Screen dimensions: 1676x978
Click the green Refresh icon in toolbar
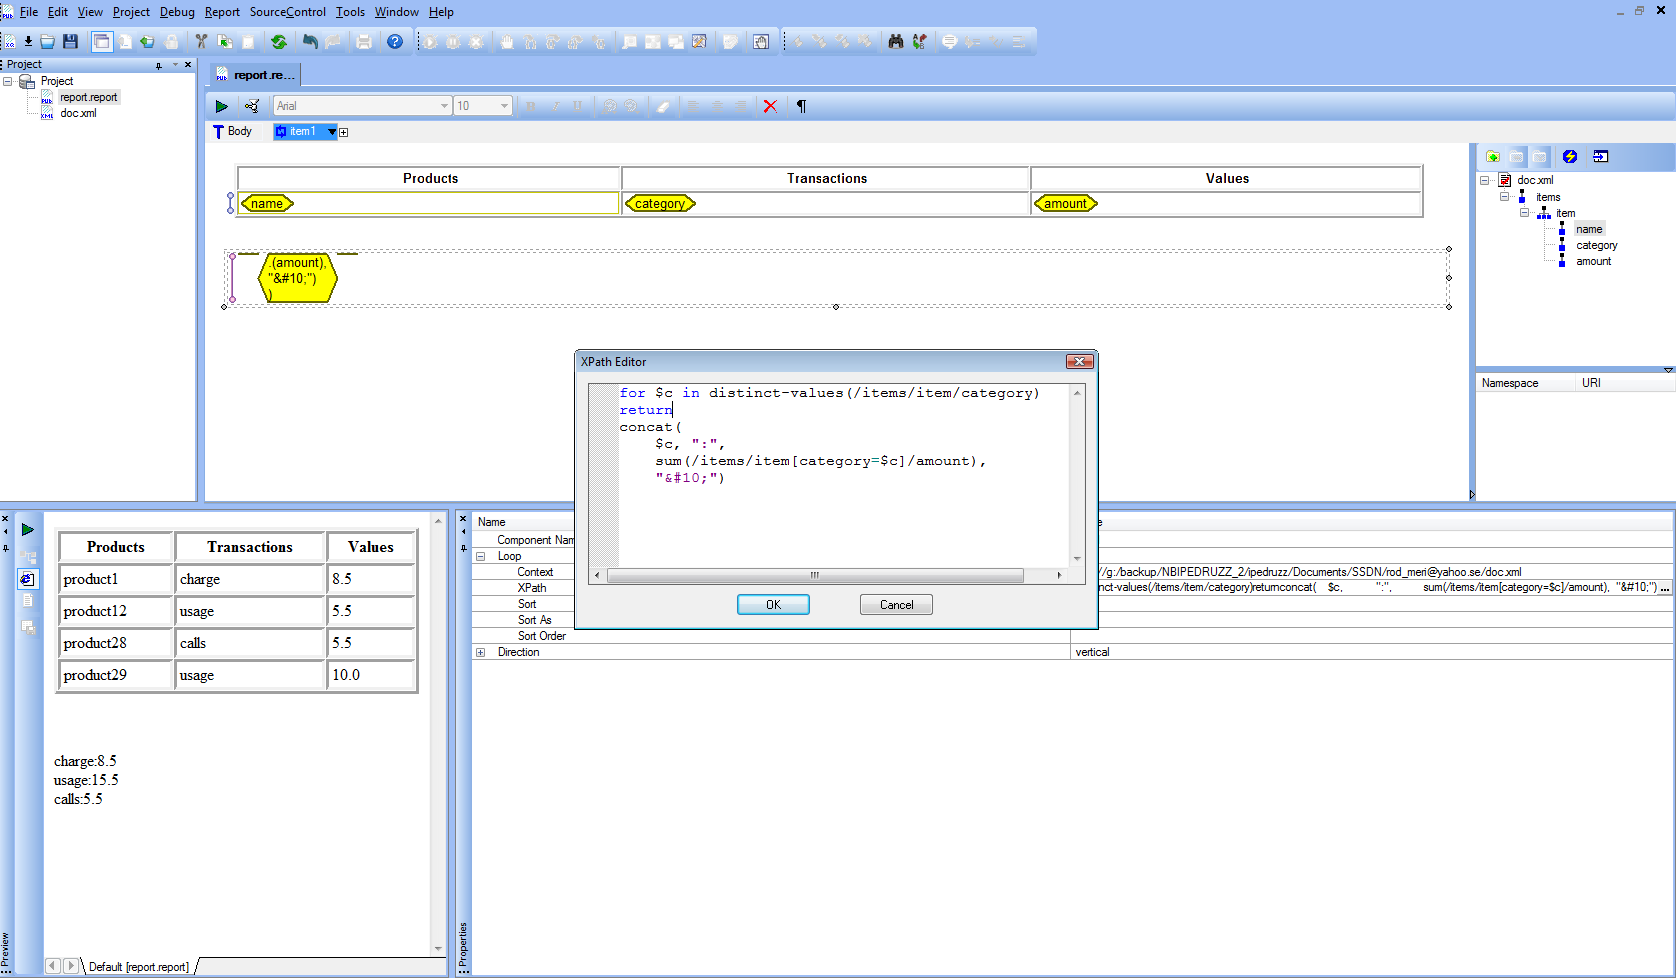coord(279,42)
